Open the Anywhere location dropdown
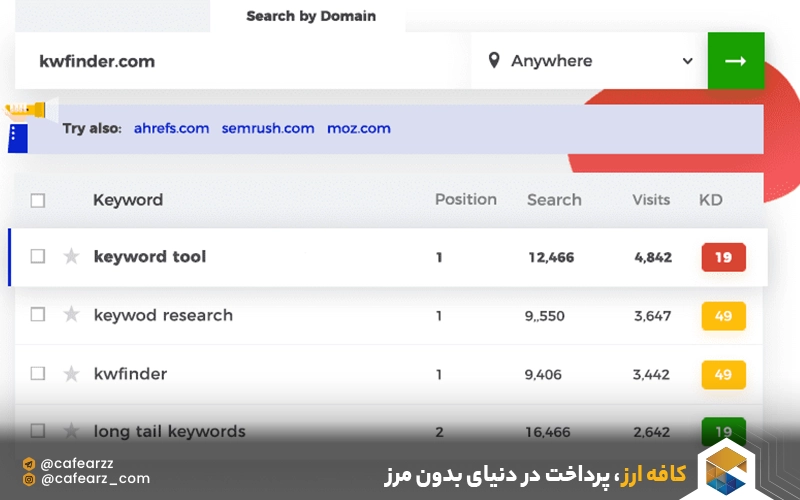Viewport: 800px width, 500px height. click(x=589, y=61)
